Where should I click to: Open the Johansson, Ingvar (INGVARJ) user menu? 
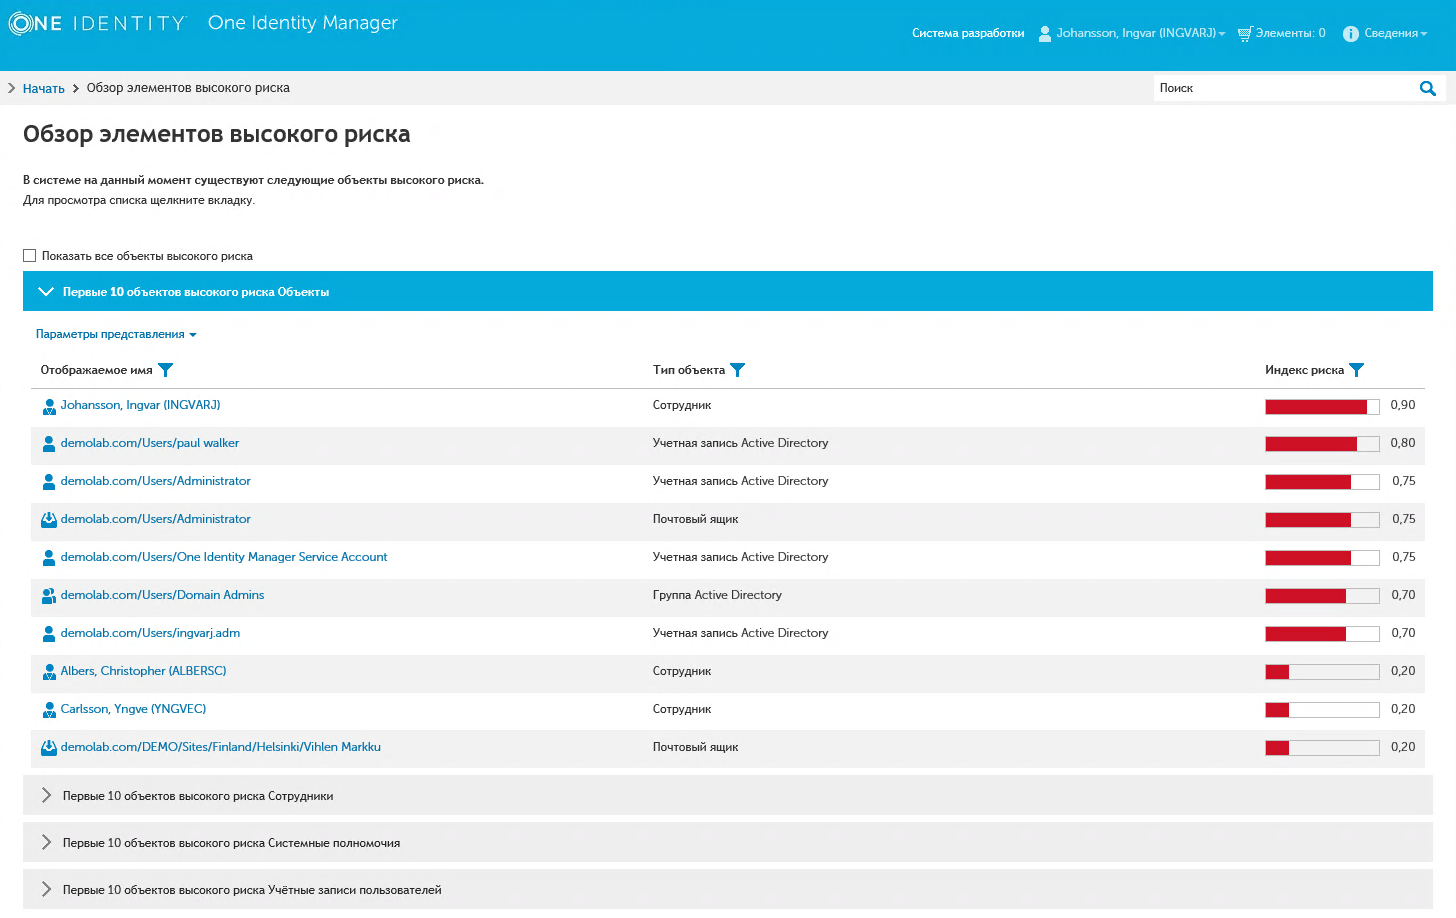[1140, 33]
